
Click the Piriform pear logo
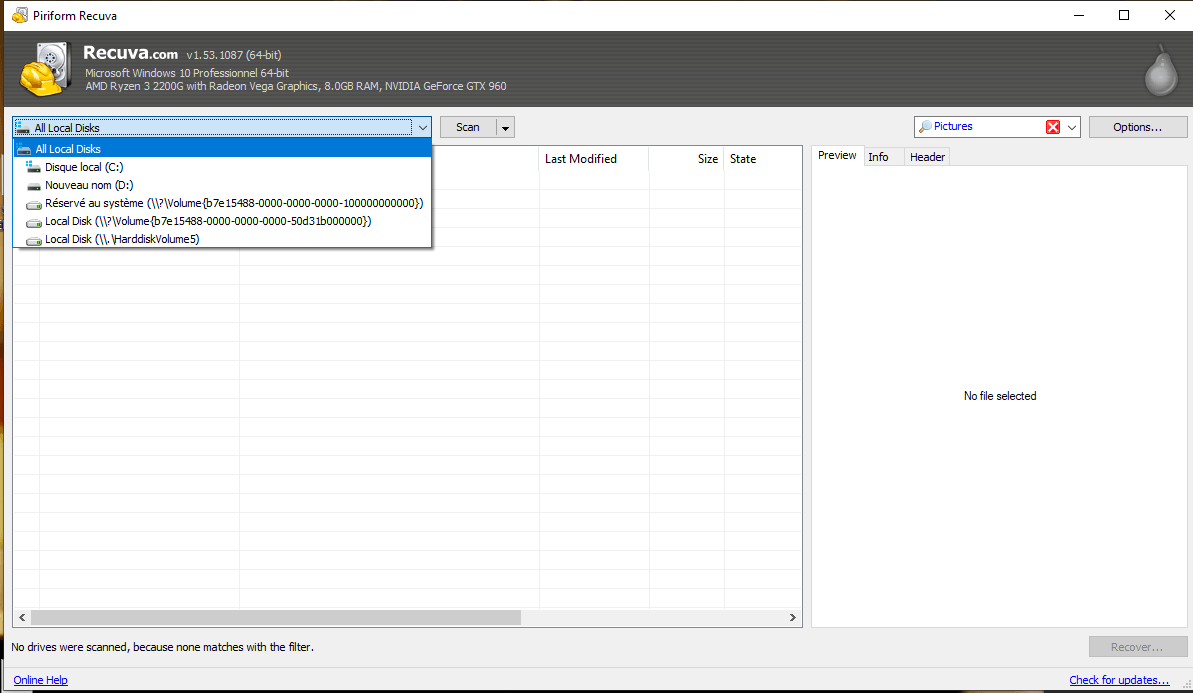point(1161,71)
